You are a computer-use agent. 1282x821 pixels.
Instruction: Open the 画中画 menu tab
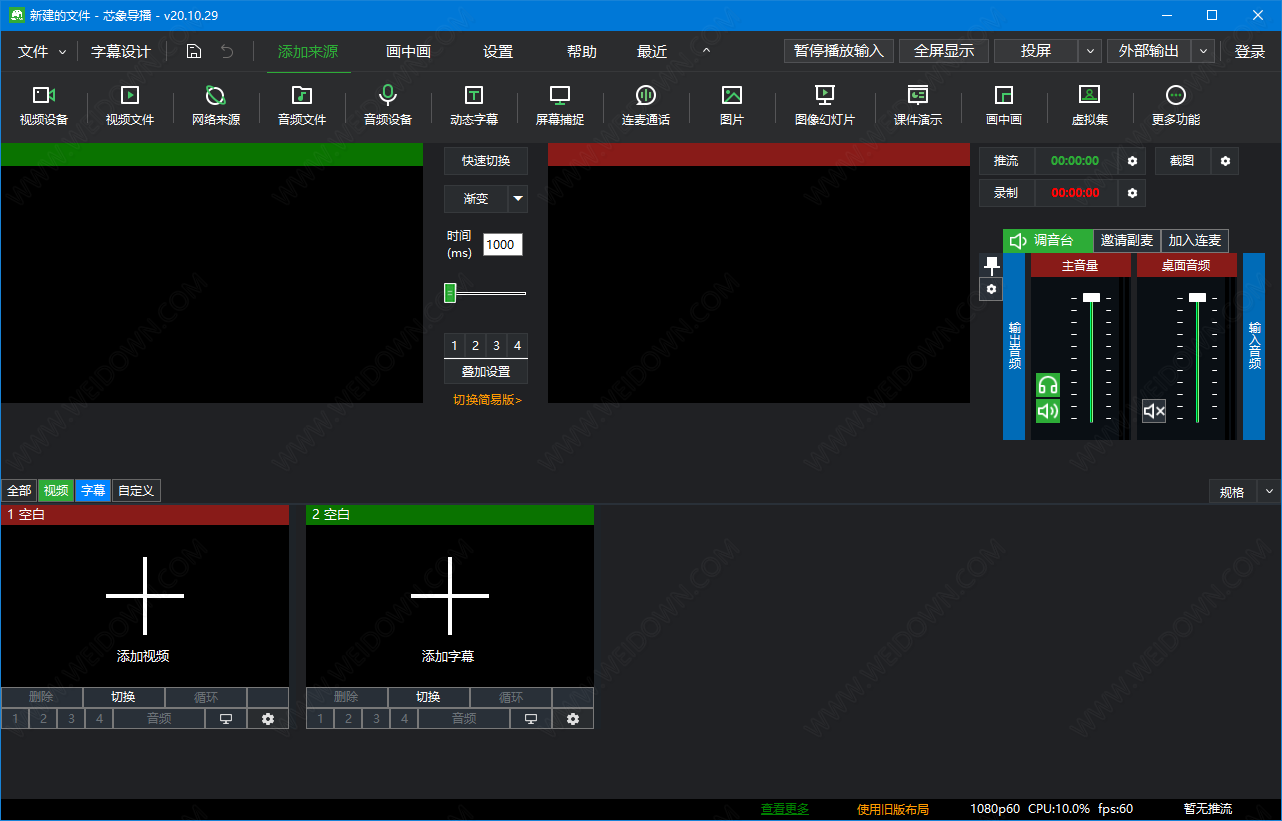[x=408, y=52]
